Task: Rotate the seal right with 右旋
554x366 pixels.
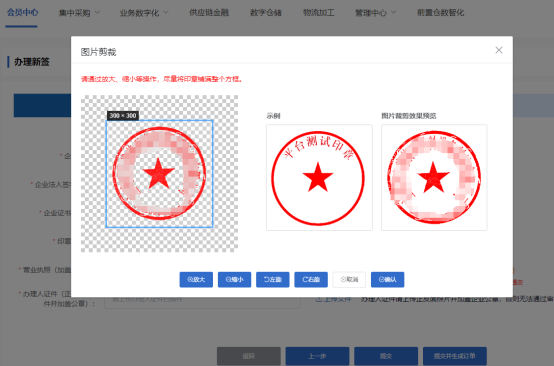Action: 311,279
